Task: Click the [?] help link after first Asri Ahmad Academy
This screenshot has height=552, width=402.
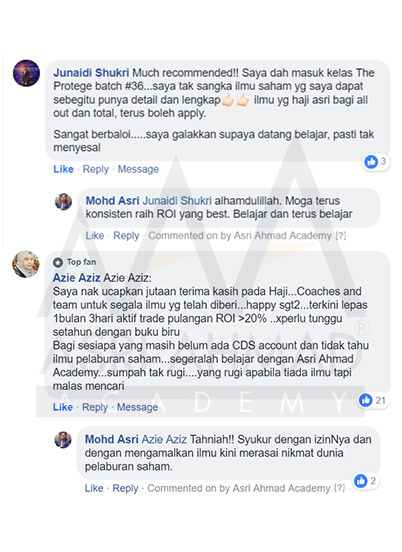Action: click(340, 236)
